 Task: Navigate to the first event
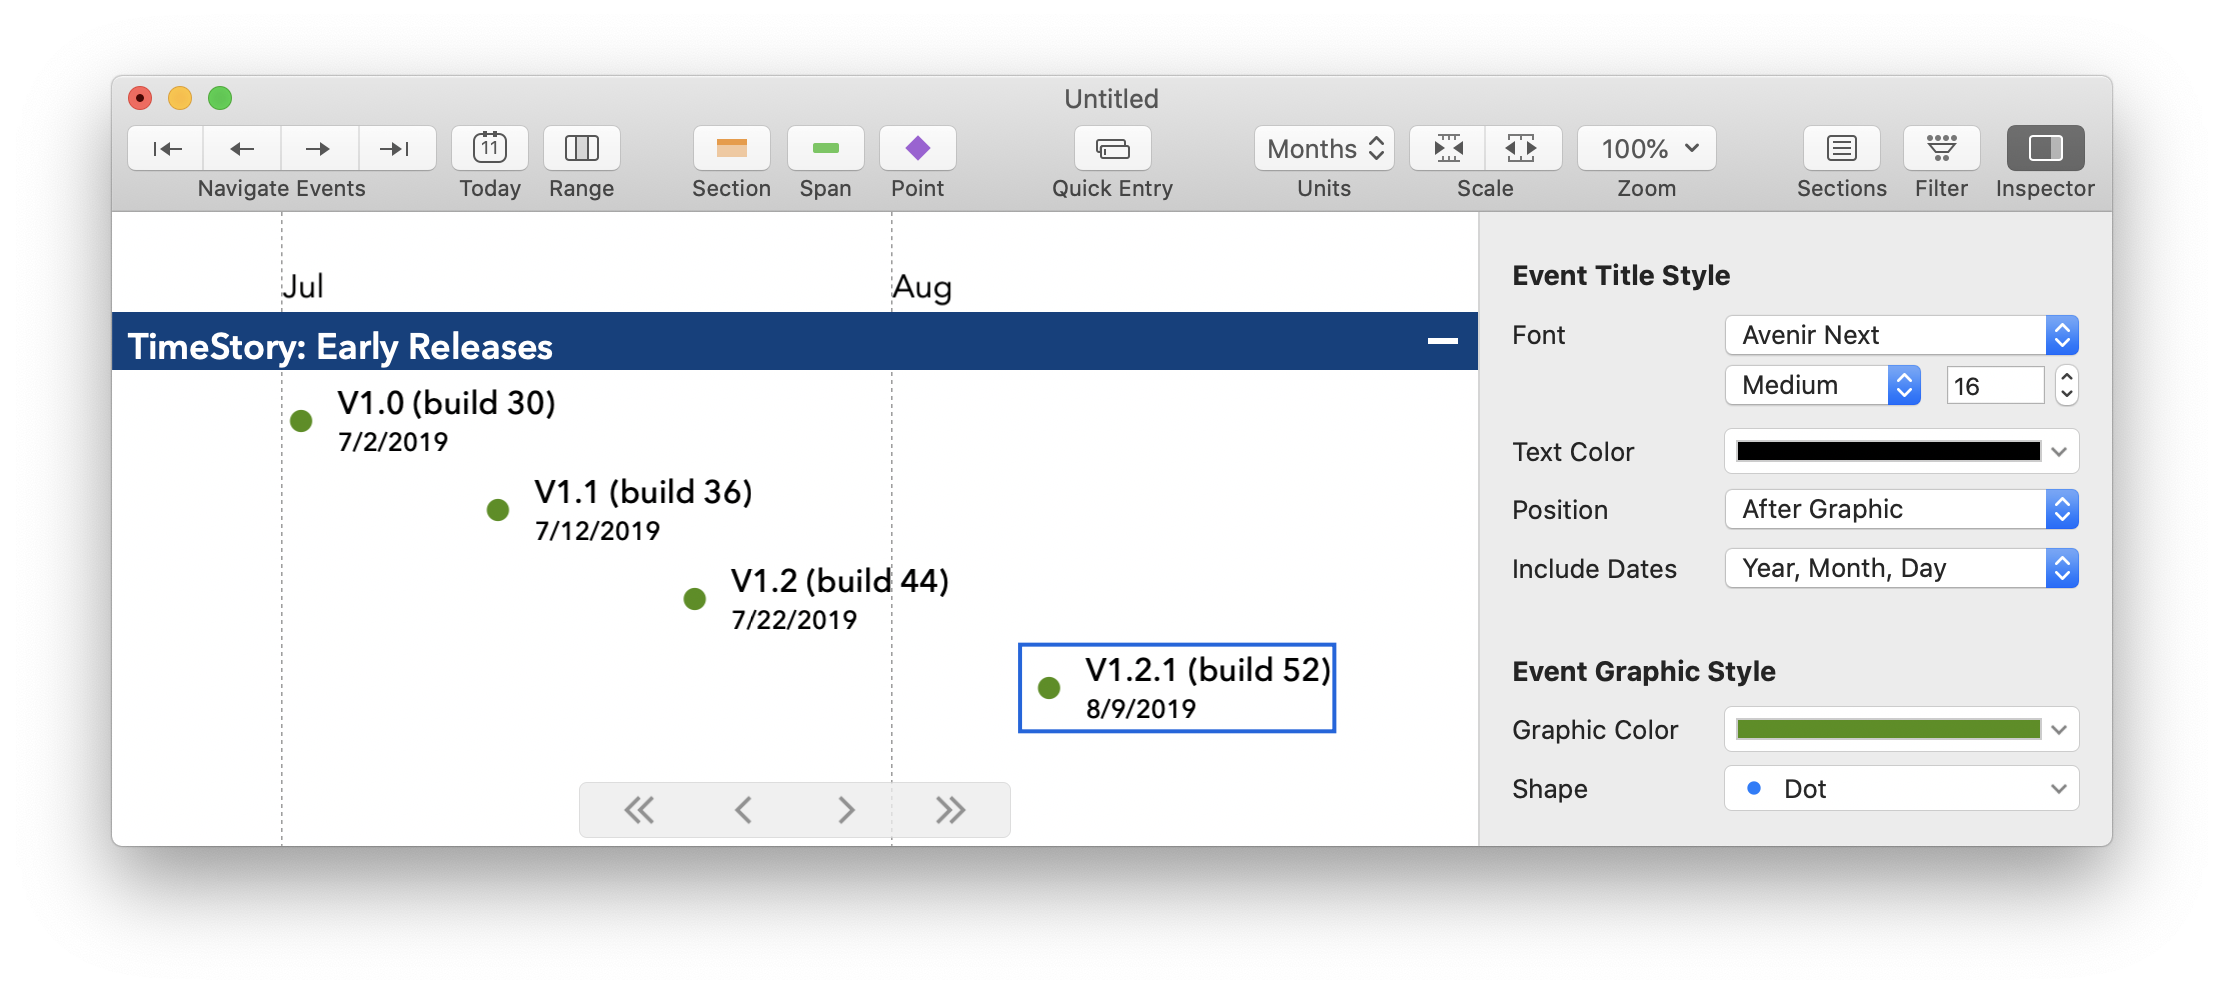pos(165,148)
